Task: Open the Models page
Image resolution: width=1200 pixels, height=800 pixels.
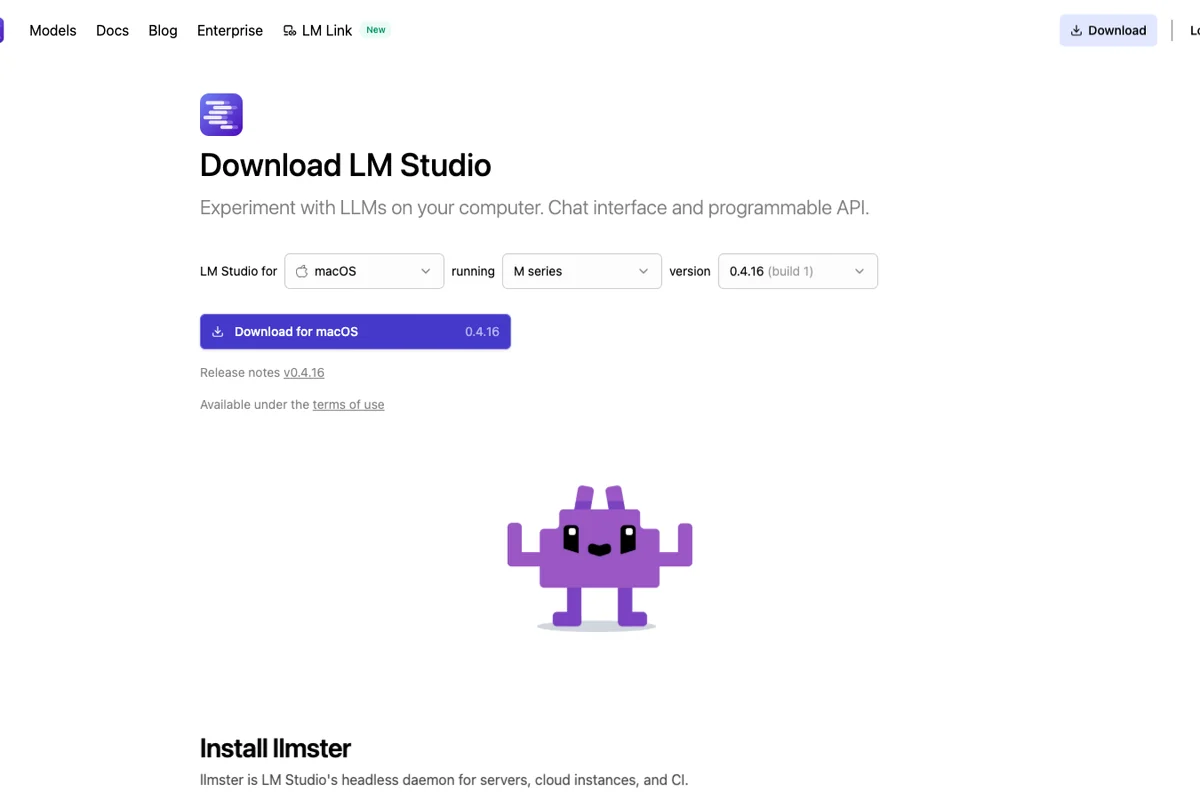Action: 53,30
